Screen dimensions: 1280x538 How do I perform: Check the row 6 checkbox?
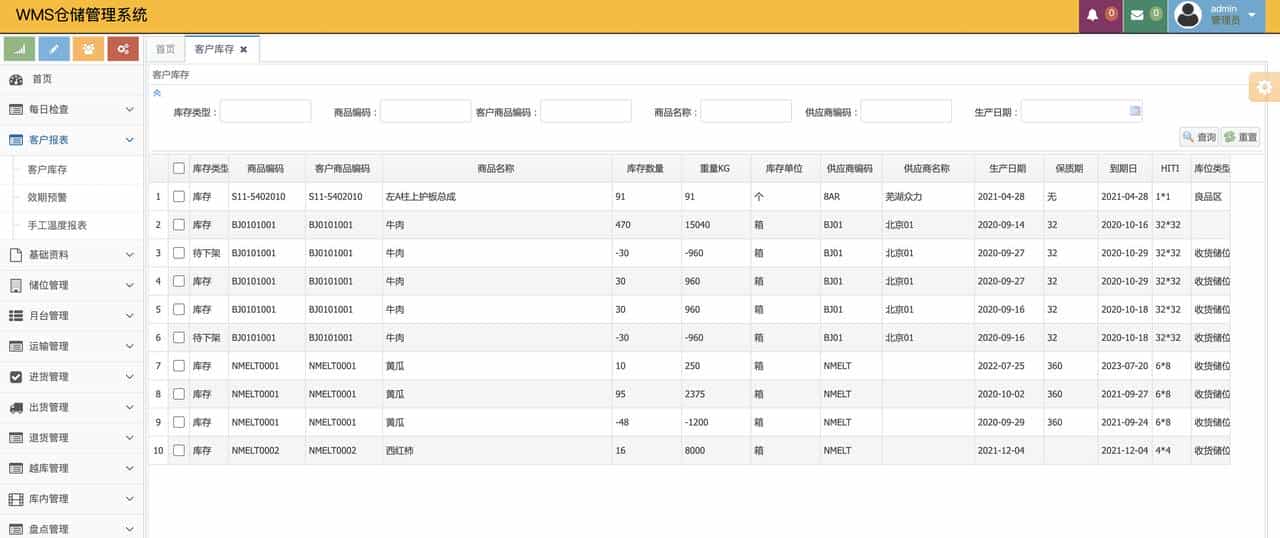(179, 338)
